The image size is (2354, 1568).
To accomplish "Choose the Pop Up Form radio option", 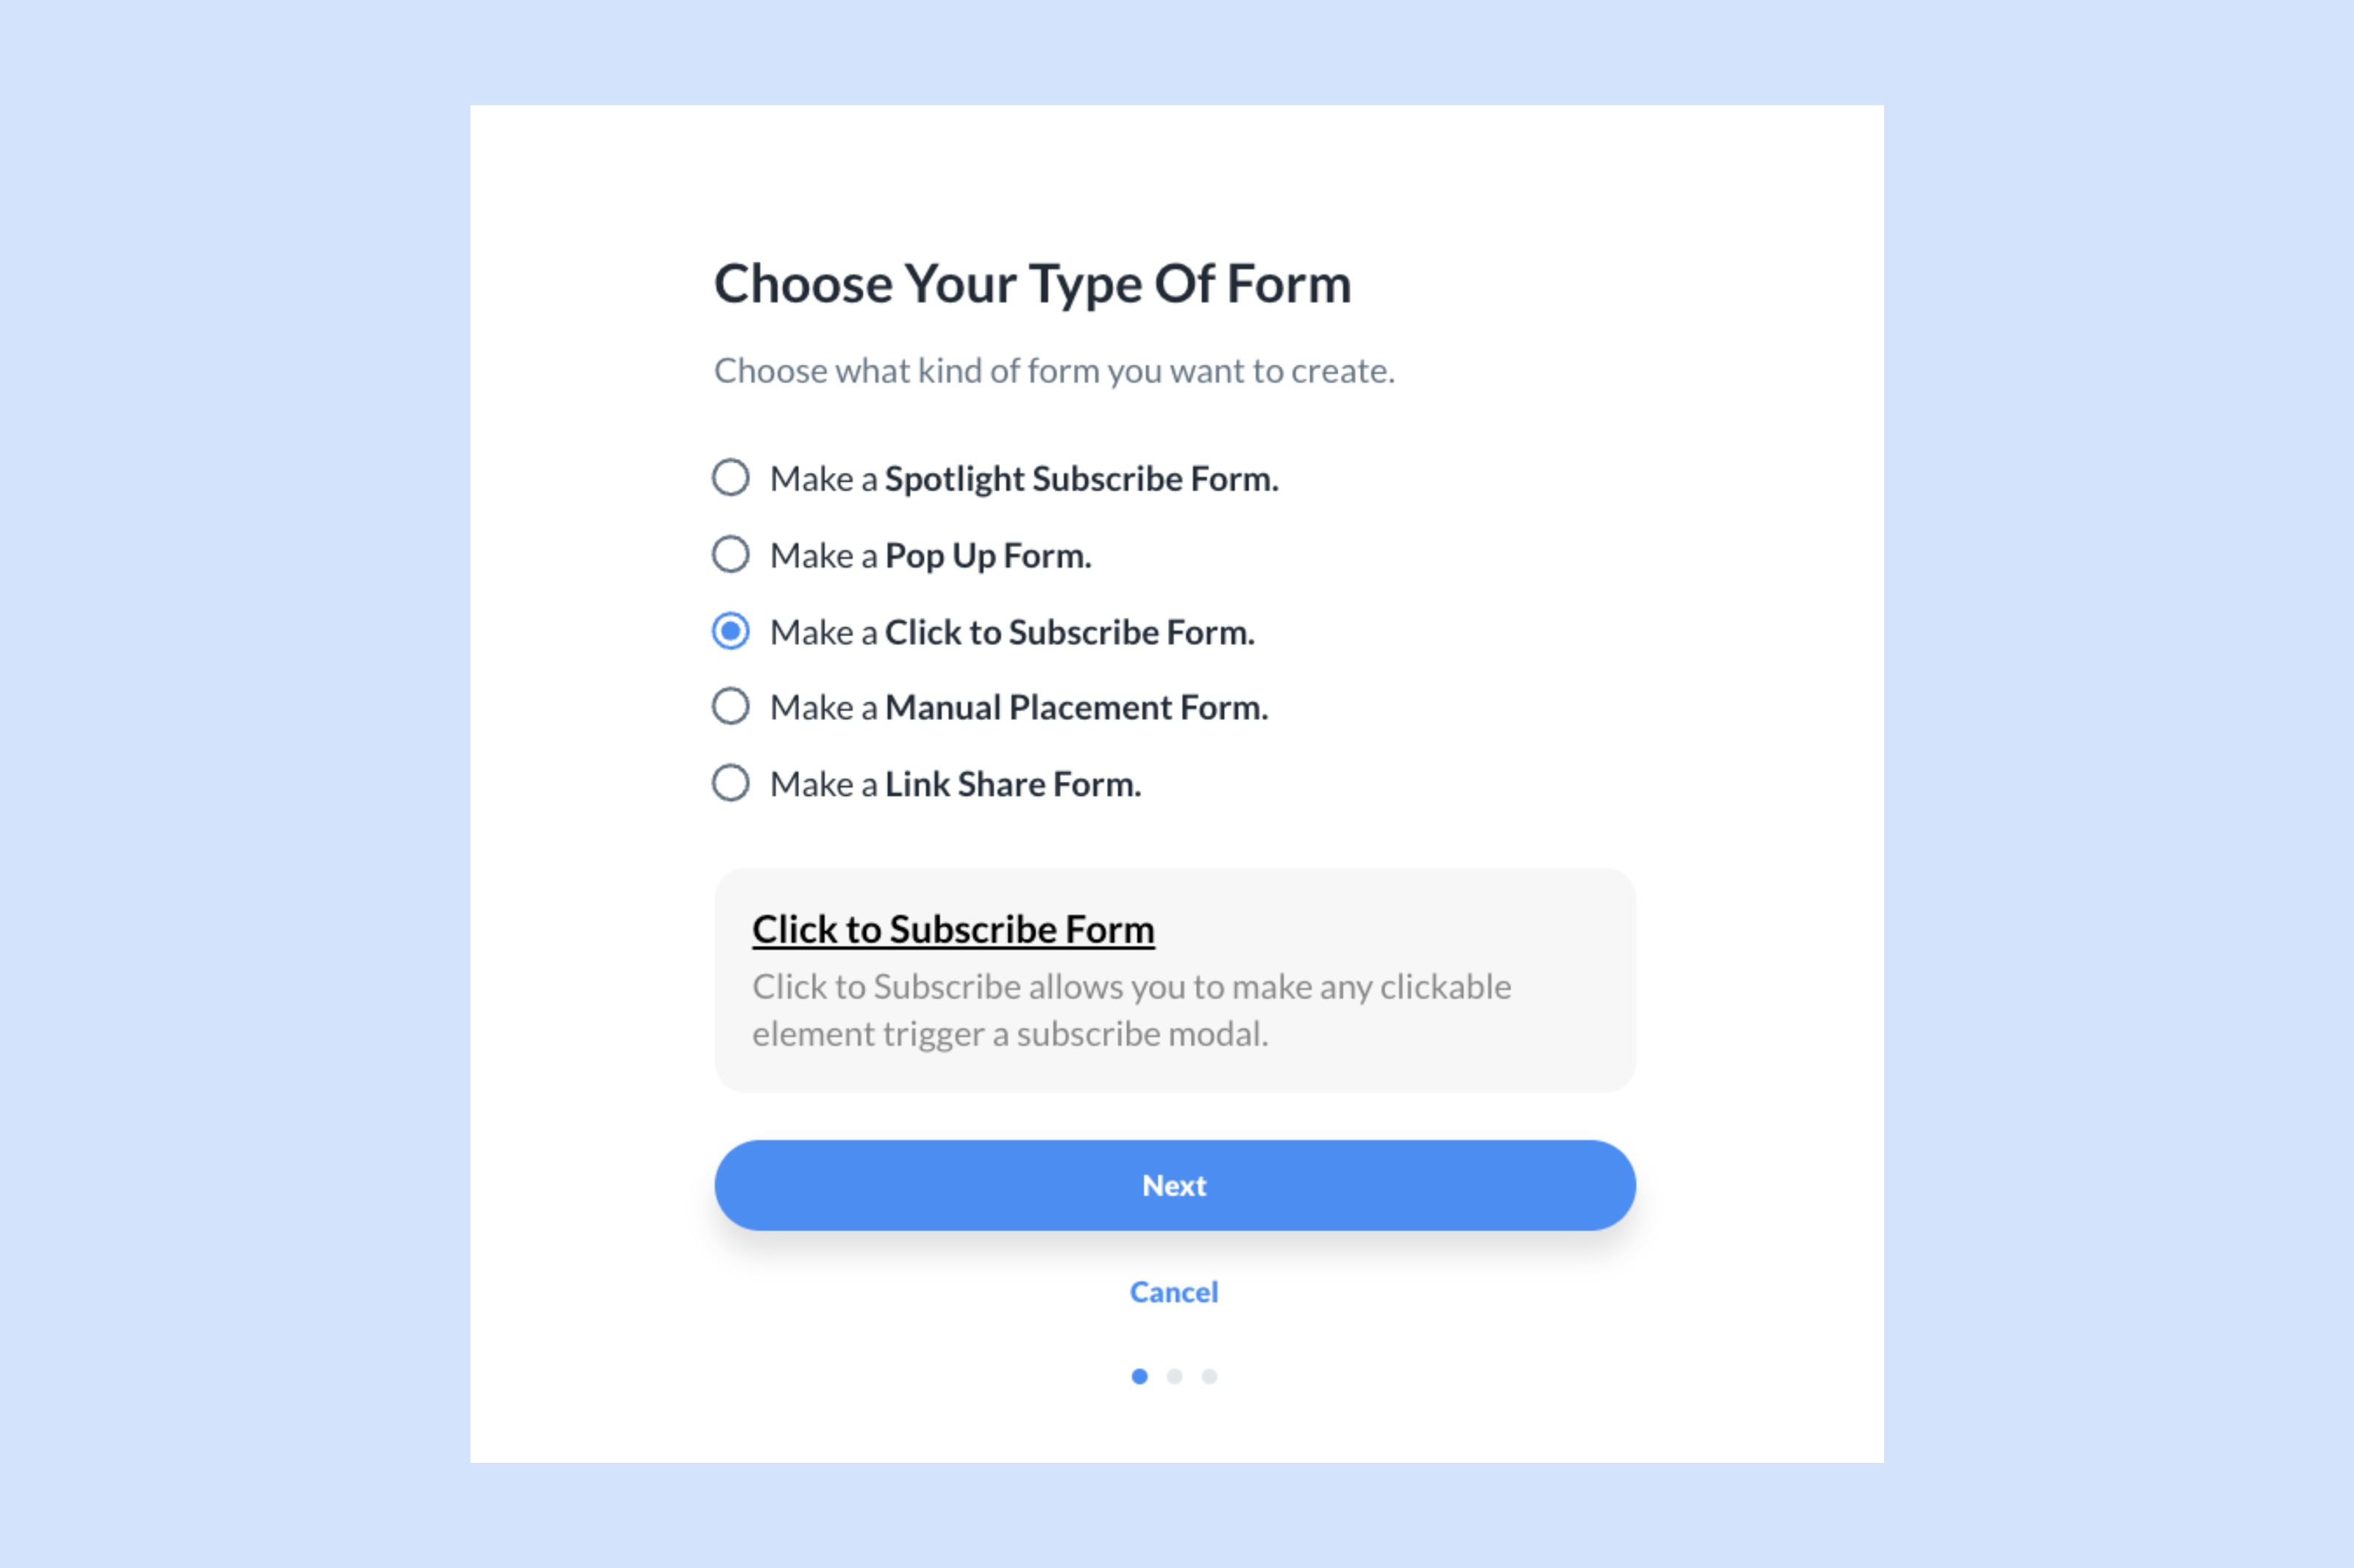I will point(730,554).
